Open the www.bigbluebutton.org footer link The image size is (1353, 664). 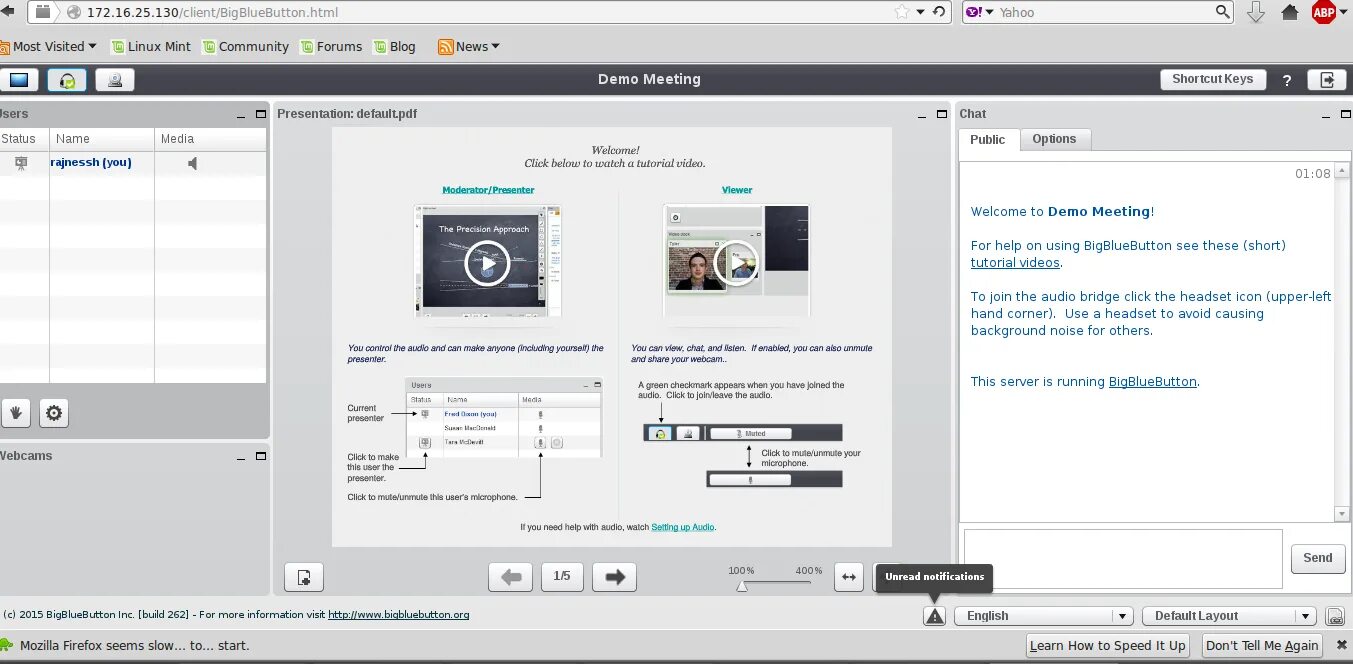click(398, 615)
